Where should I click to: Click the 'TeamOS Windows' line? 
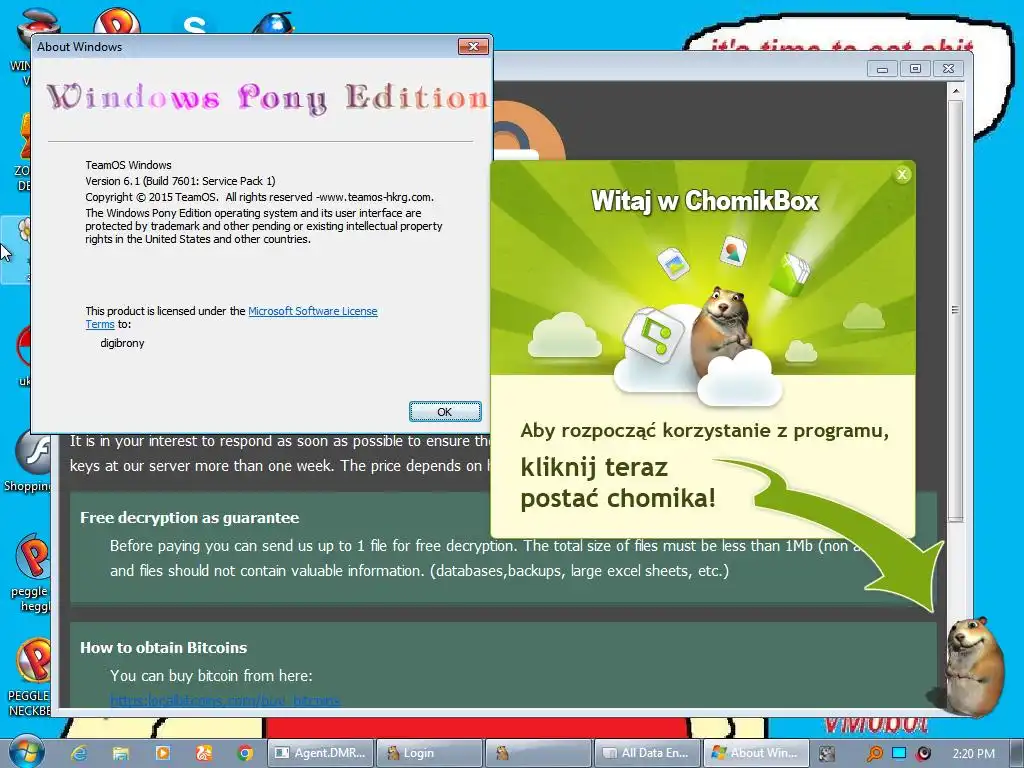coord(128,165)
